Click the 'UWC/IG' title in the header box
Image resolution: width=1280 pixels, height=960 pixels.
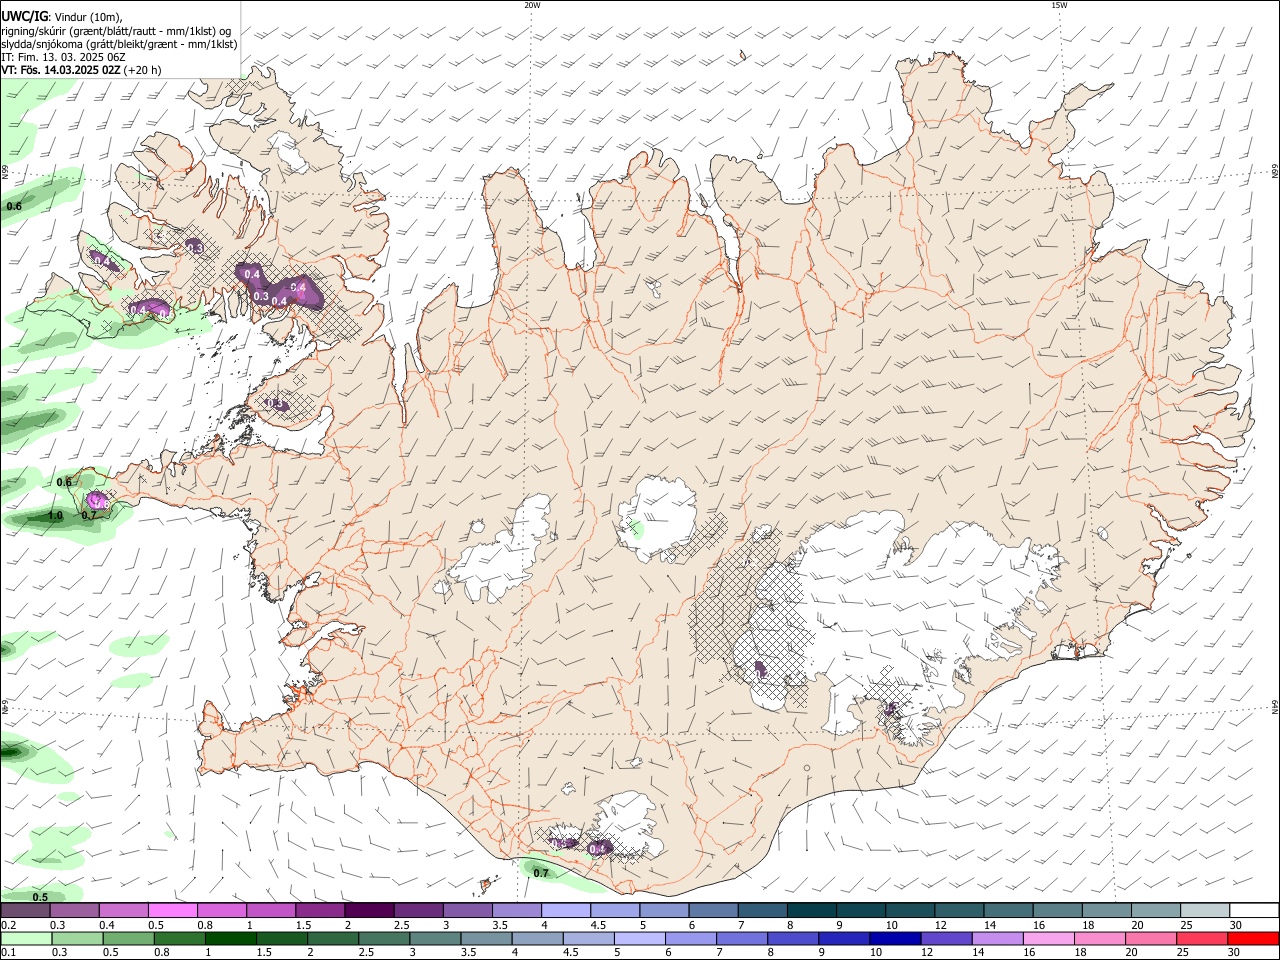click(24, 17)
